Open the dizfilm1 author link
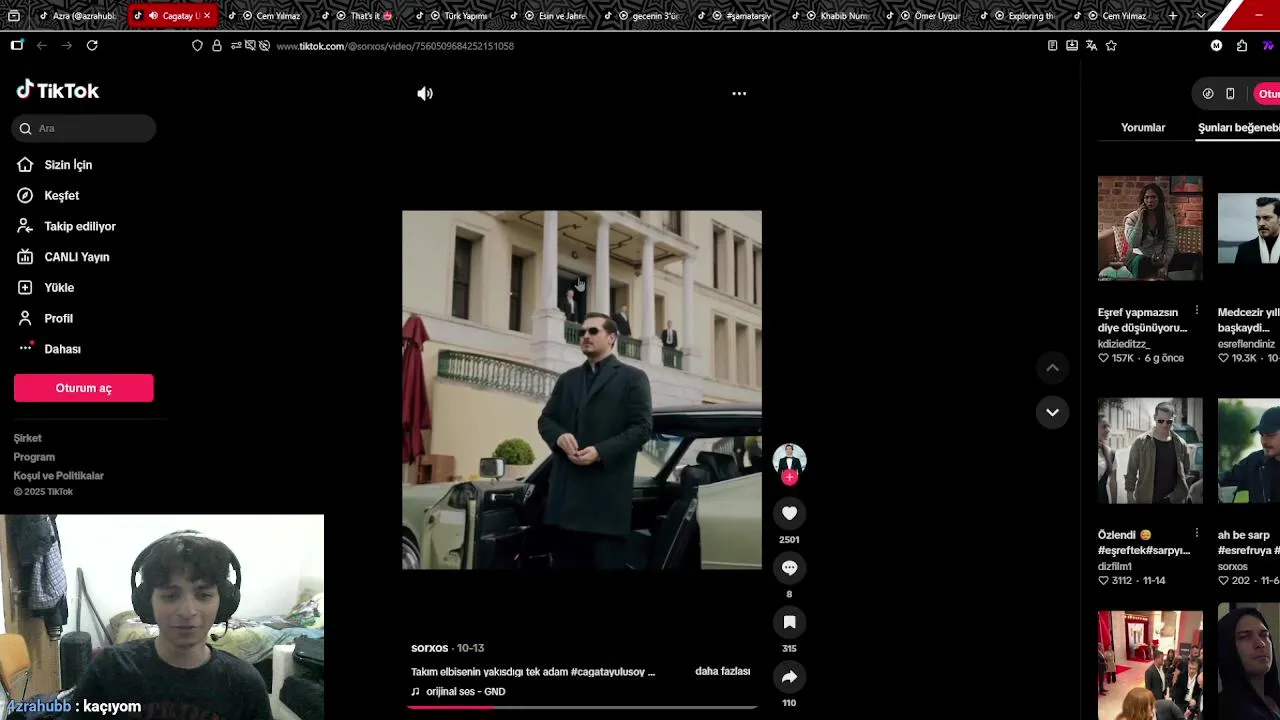Image resolution: width=1280 pixels, height=720 pixels. coord(1115,566)
